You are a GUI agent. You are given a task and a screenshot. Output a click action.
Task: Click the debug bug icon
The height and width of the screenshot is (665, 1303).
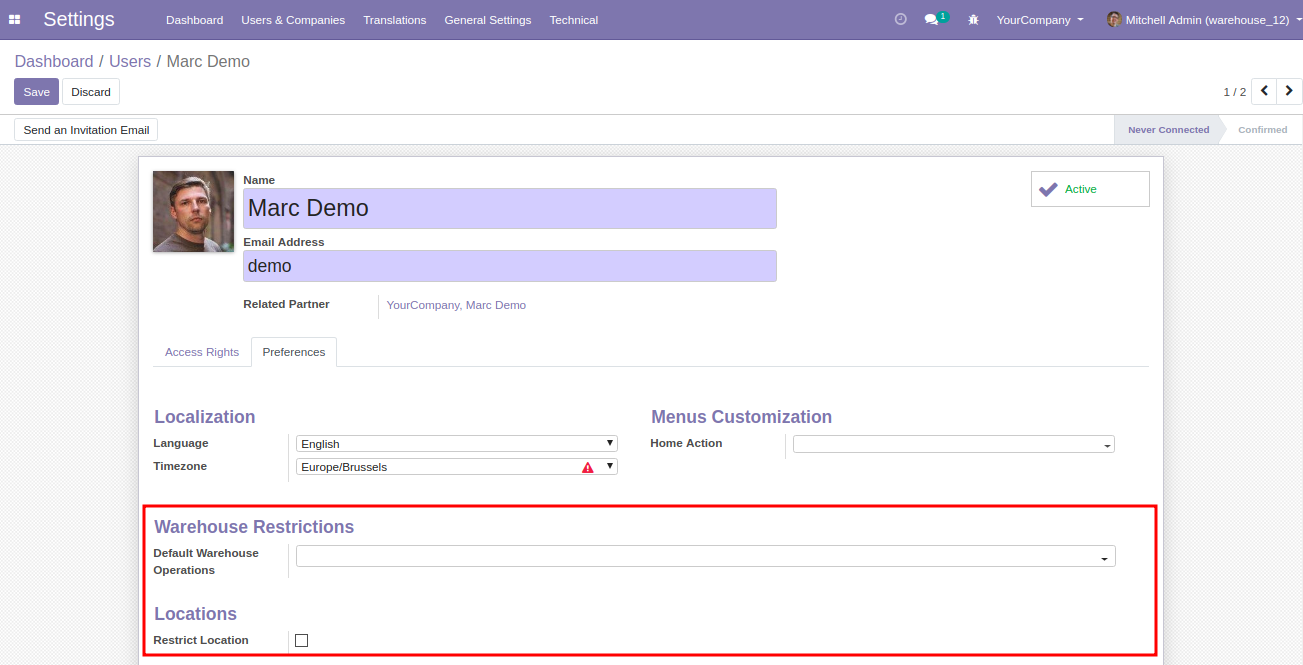coord(973,20)
